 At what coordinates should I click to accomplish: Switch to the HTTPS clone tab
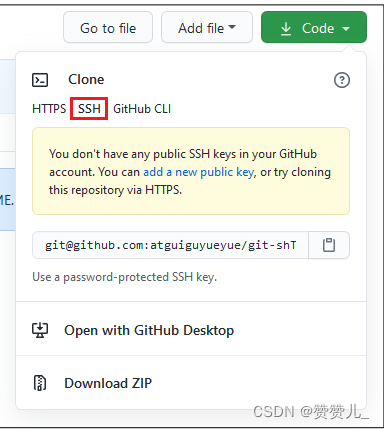[49, 109]
